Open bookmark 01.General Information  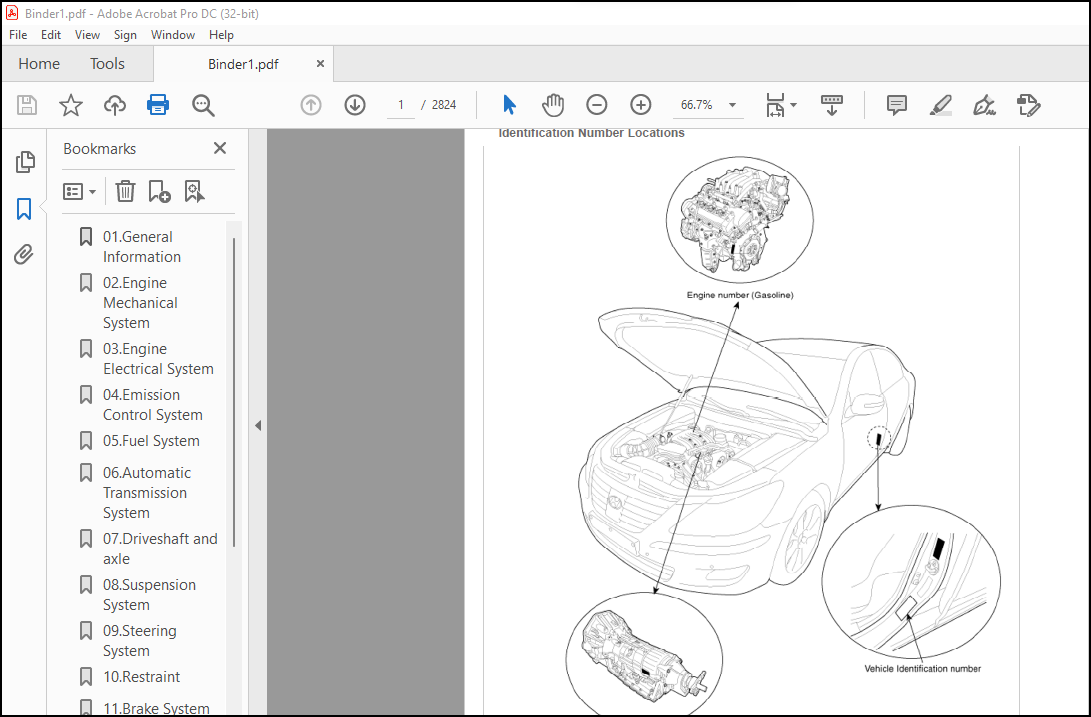pyautogui.click(x=142, y=246)
